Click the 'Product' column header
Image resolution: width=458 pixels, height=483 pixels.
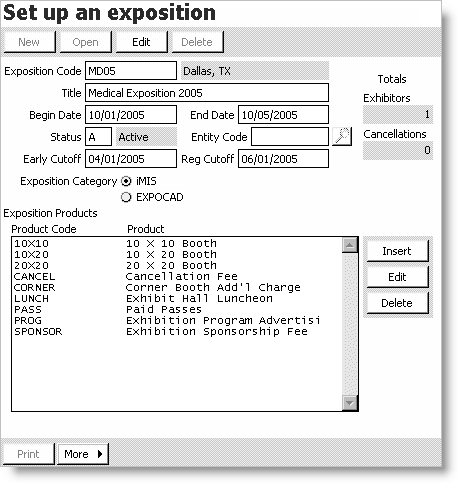coord(146,229)
